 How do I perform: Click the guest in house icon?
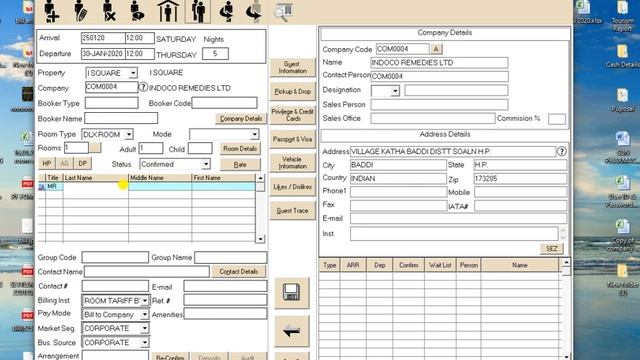point(168,11)
